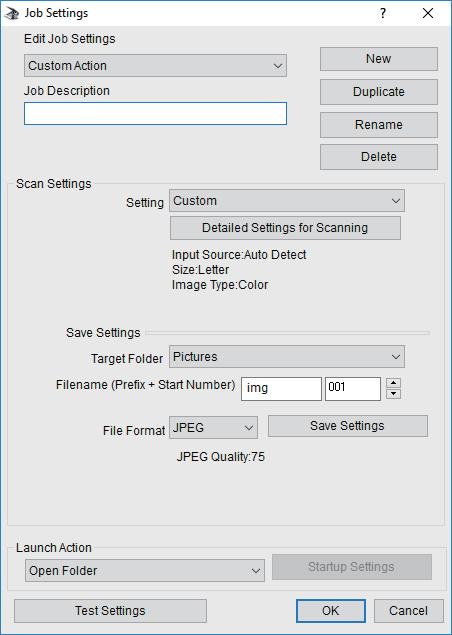This screenshot has height=635, width=452.
Task: Click the New job button
Action: [x=379, y=59]
